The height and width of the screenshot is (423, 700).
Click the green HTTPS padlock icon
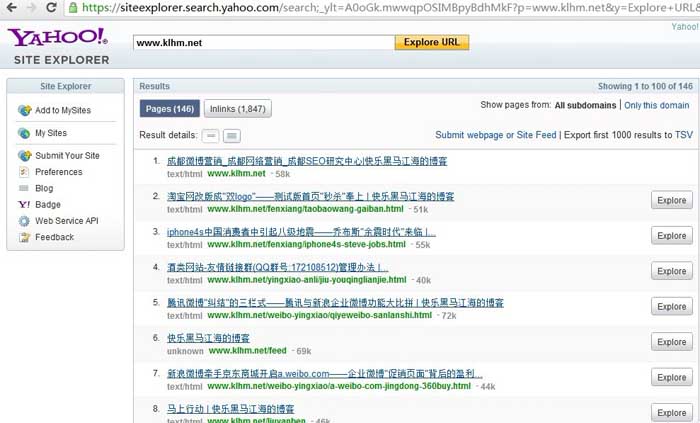[73, 8]
